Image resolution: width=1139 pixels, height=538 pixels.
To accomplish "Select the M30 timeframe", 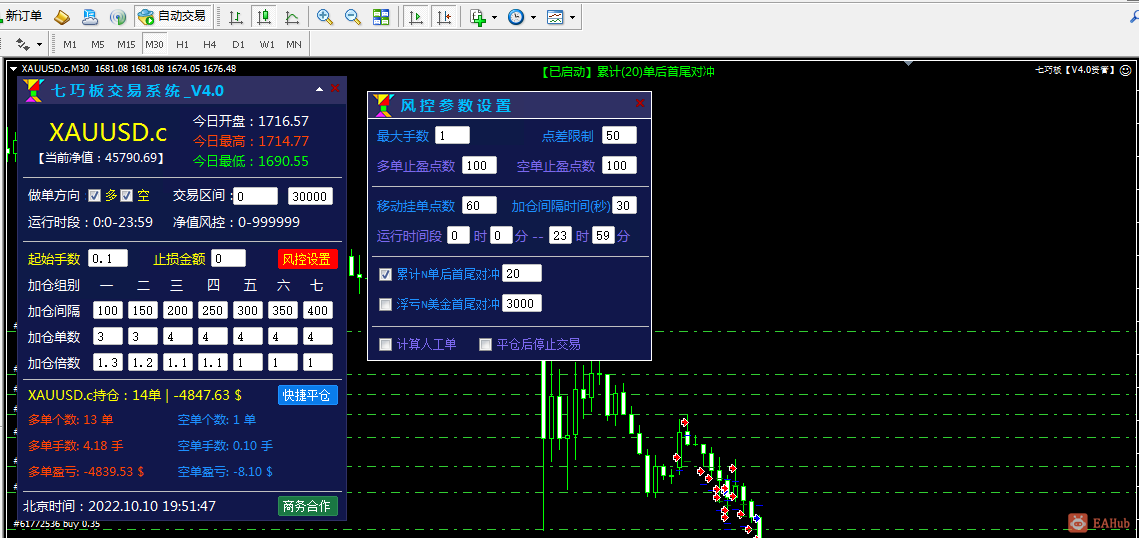I will click(154, 44).
